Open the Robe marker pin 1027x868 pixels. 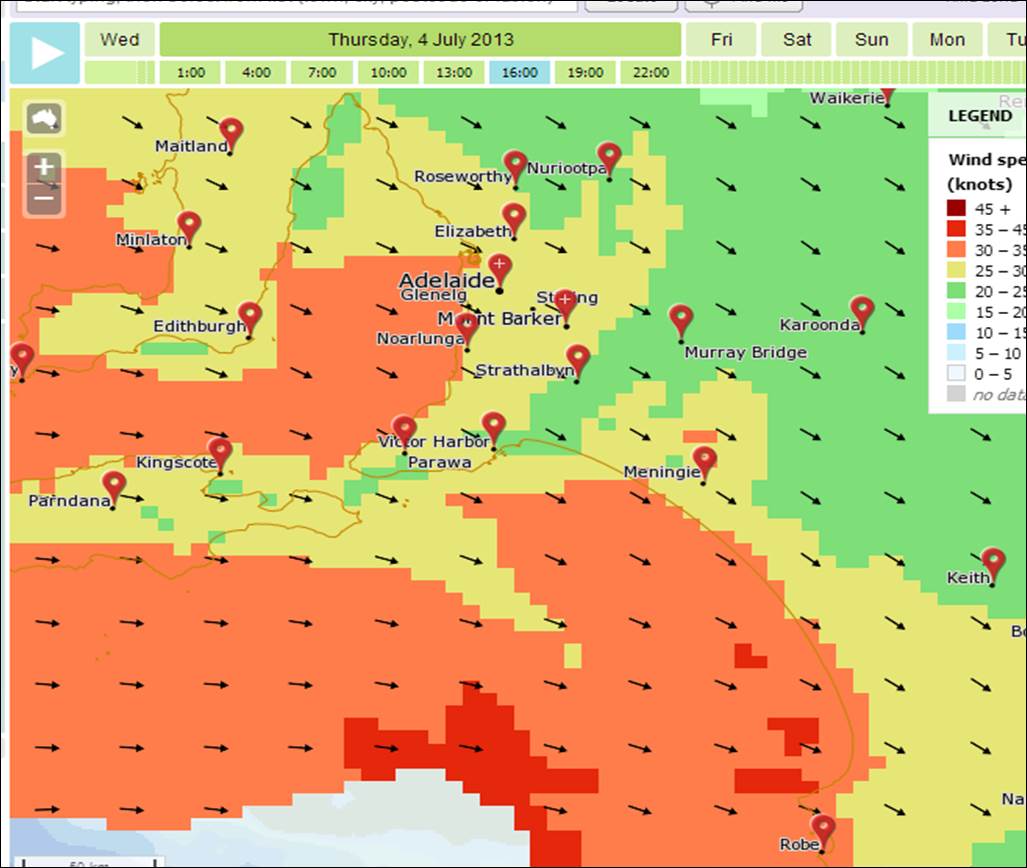click(x=822, y=830)
